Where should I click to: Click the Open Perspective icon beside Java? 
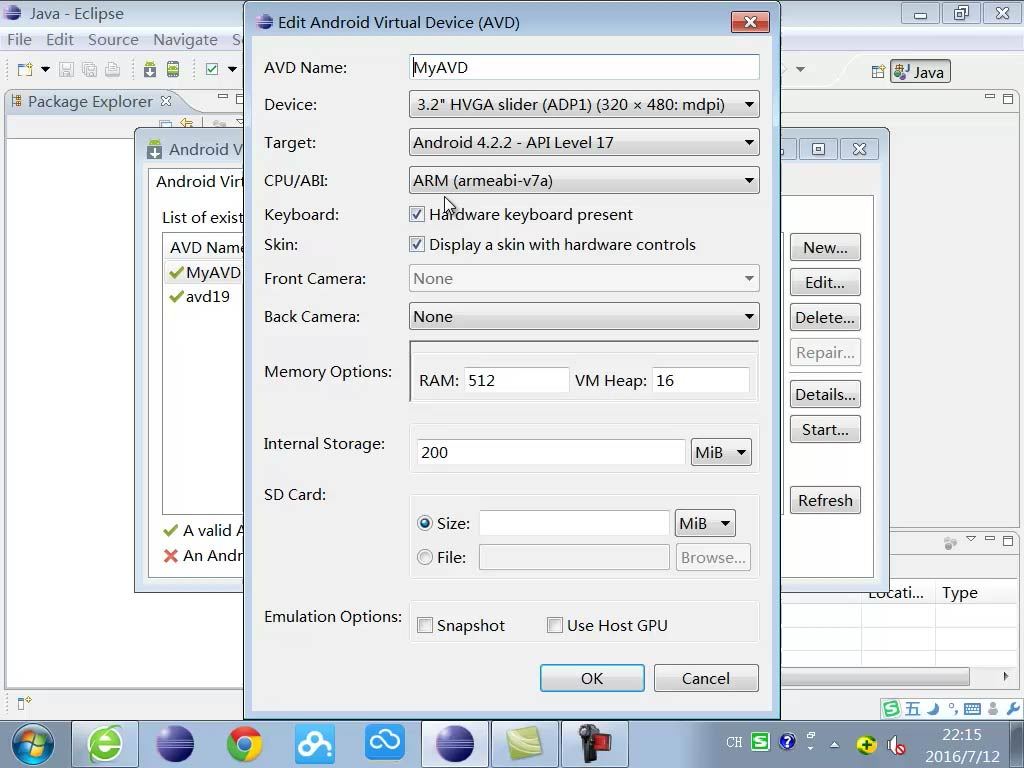pyautogui.click(x=878, y=71)
